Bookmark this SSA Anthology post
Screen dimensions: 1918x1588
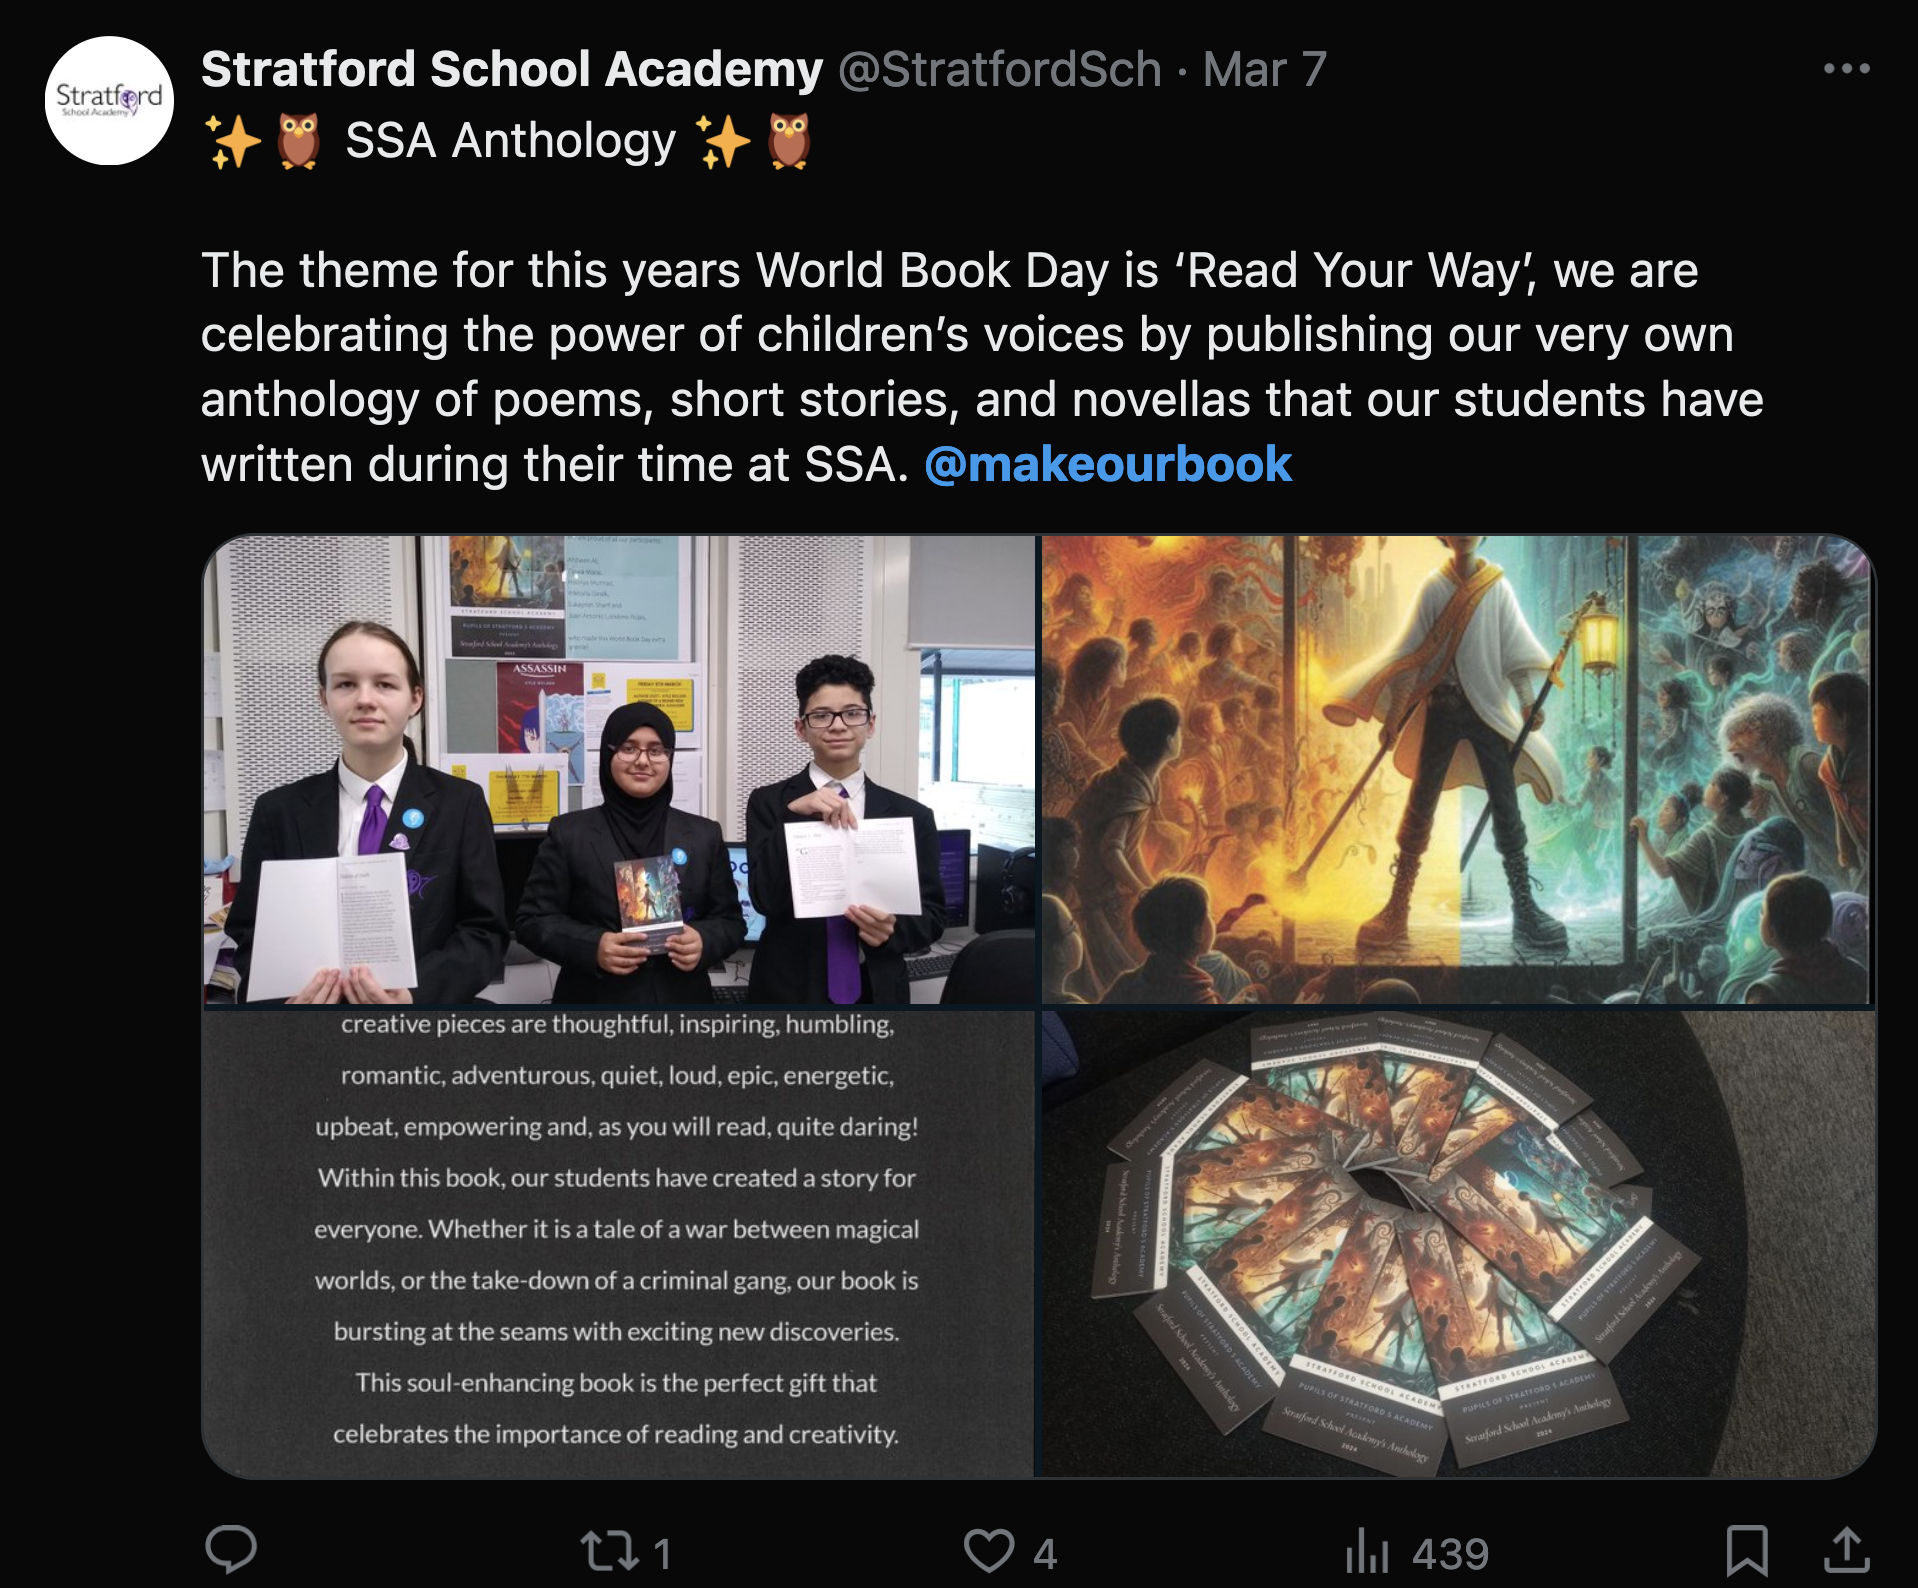(x=1747, y=1551)
